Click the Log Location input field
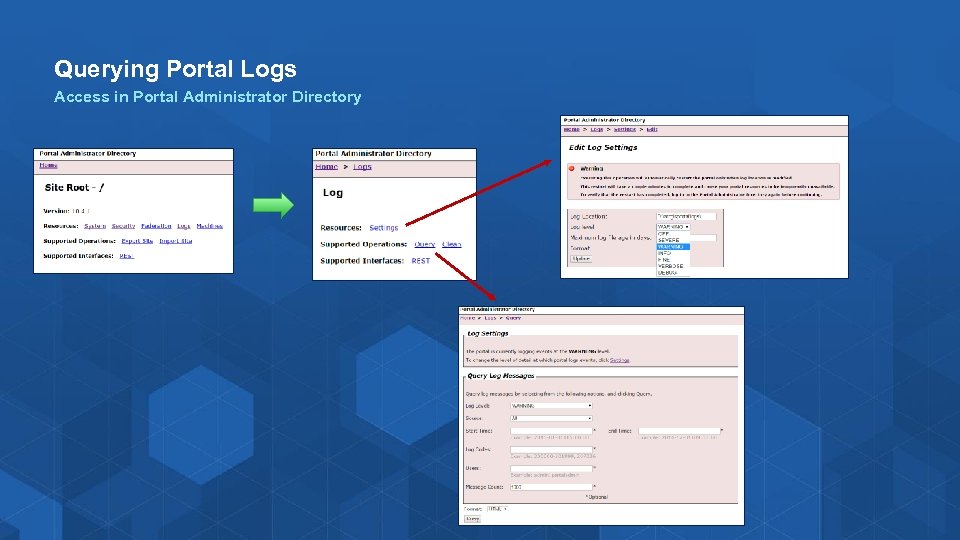Image resolution: width=960 pixels, height=540 pixels. (686, 216)
